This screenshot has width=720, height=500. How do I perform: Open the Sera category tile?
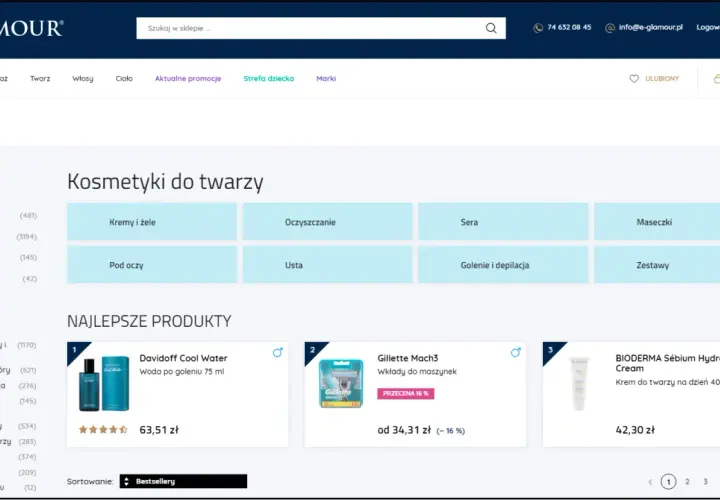pos(503,222)
